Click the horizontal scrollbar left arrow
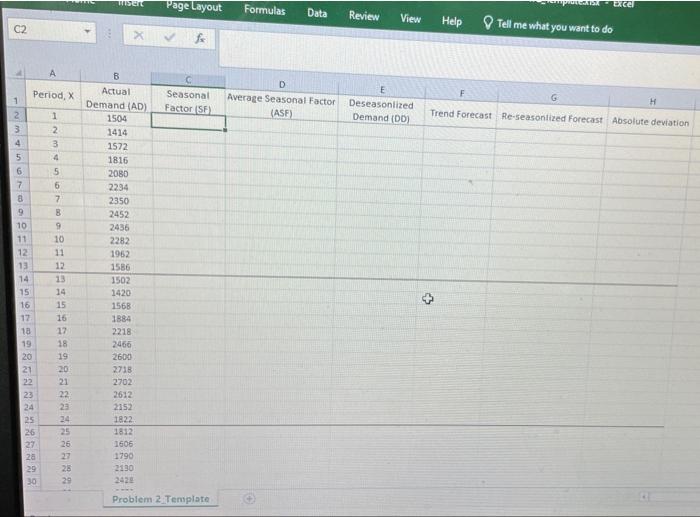 (x=645, y=496)
